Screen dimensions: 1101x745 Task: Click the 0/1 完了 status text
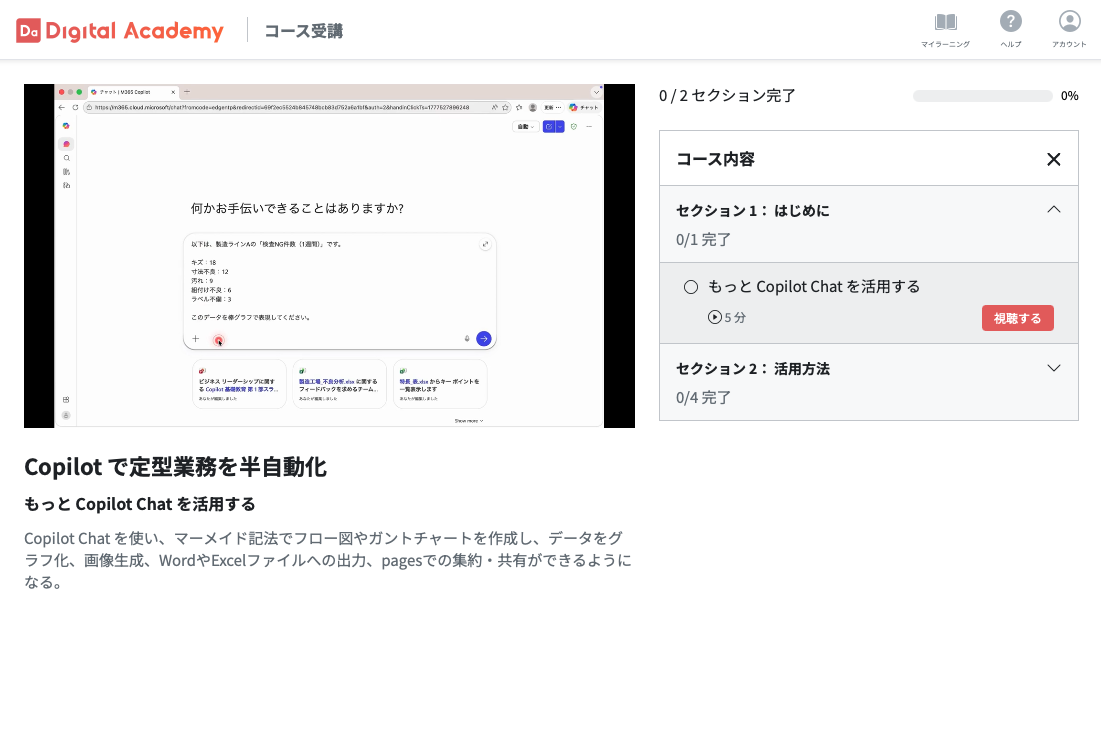coord(703,239)
